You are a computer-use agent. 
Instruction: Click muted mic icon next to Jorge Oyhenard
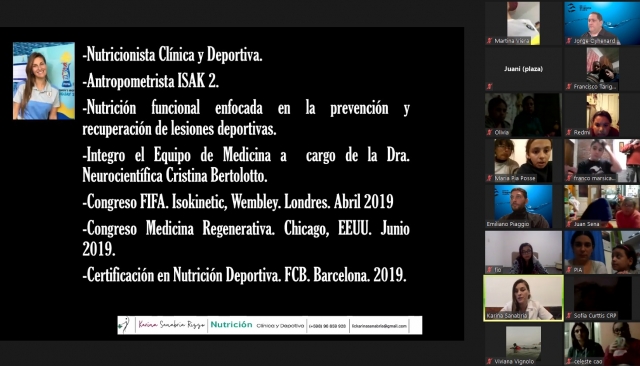569,41
